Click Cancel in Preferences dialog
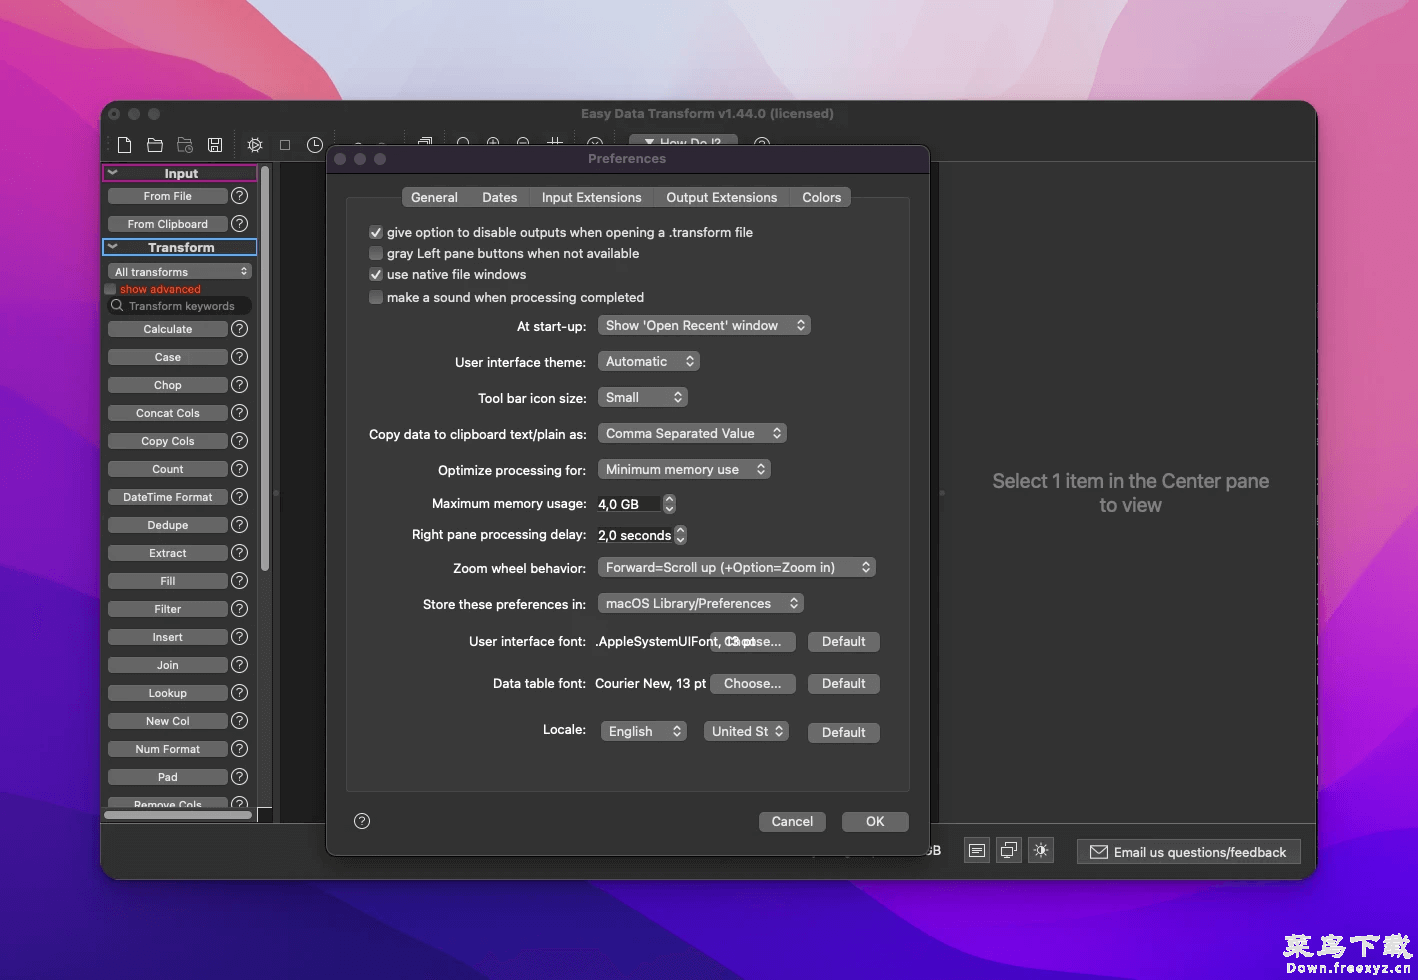The image size is (1418, 980). click(x=792, y=821)
